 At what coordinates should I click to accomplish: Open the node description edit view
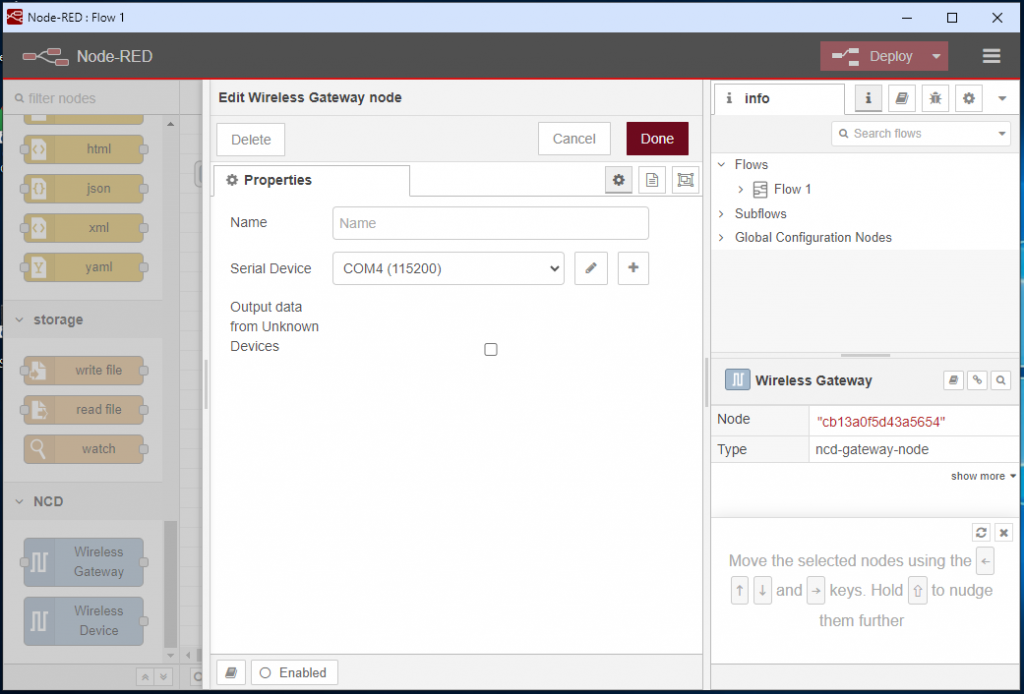(x=651, y=180)
